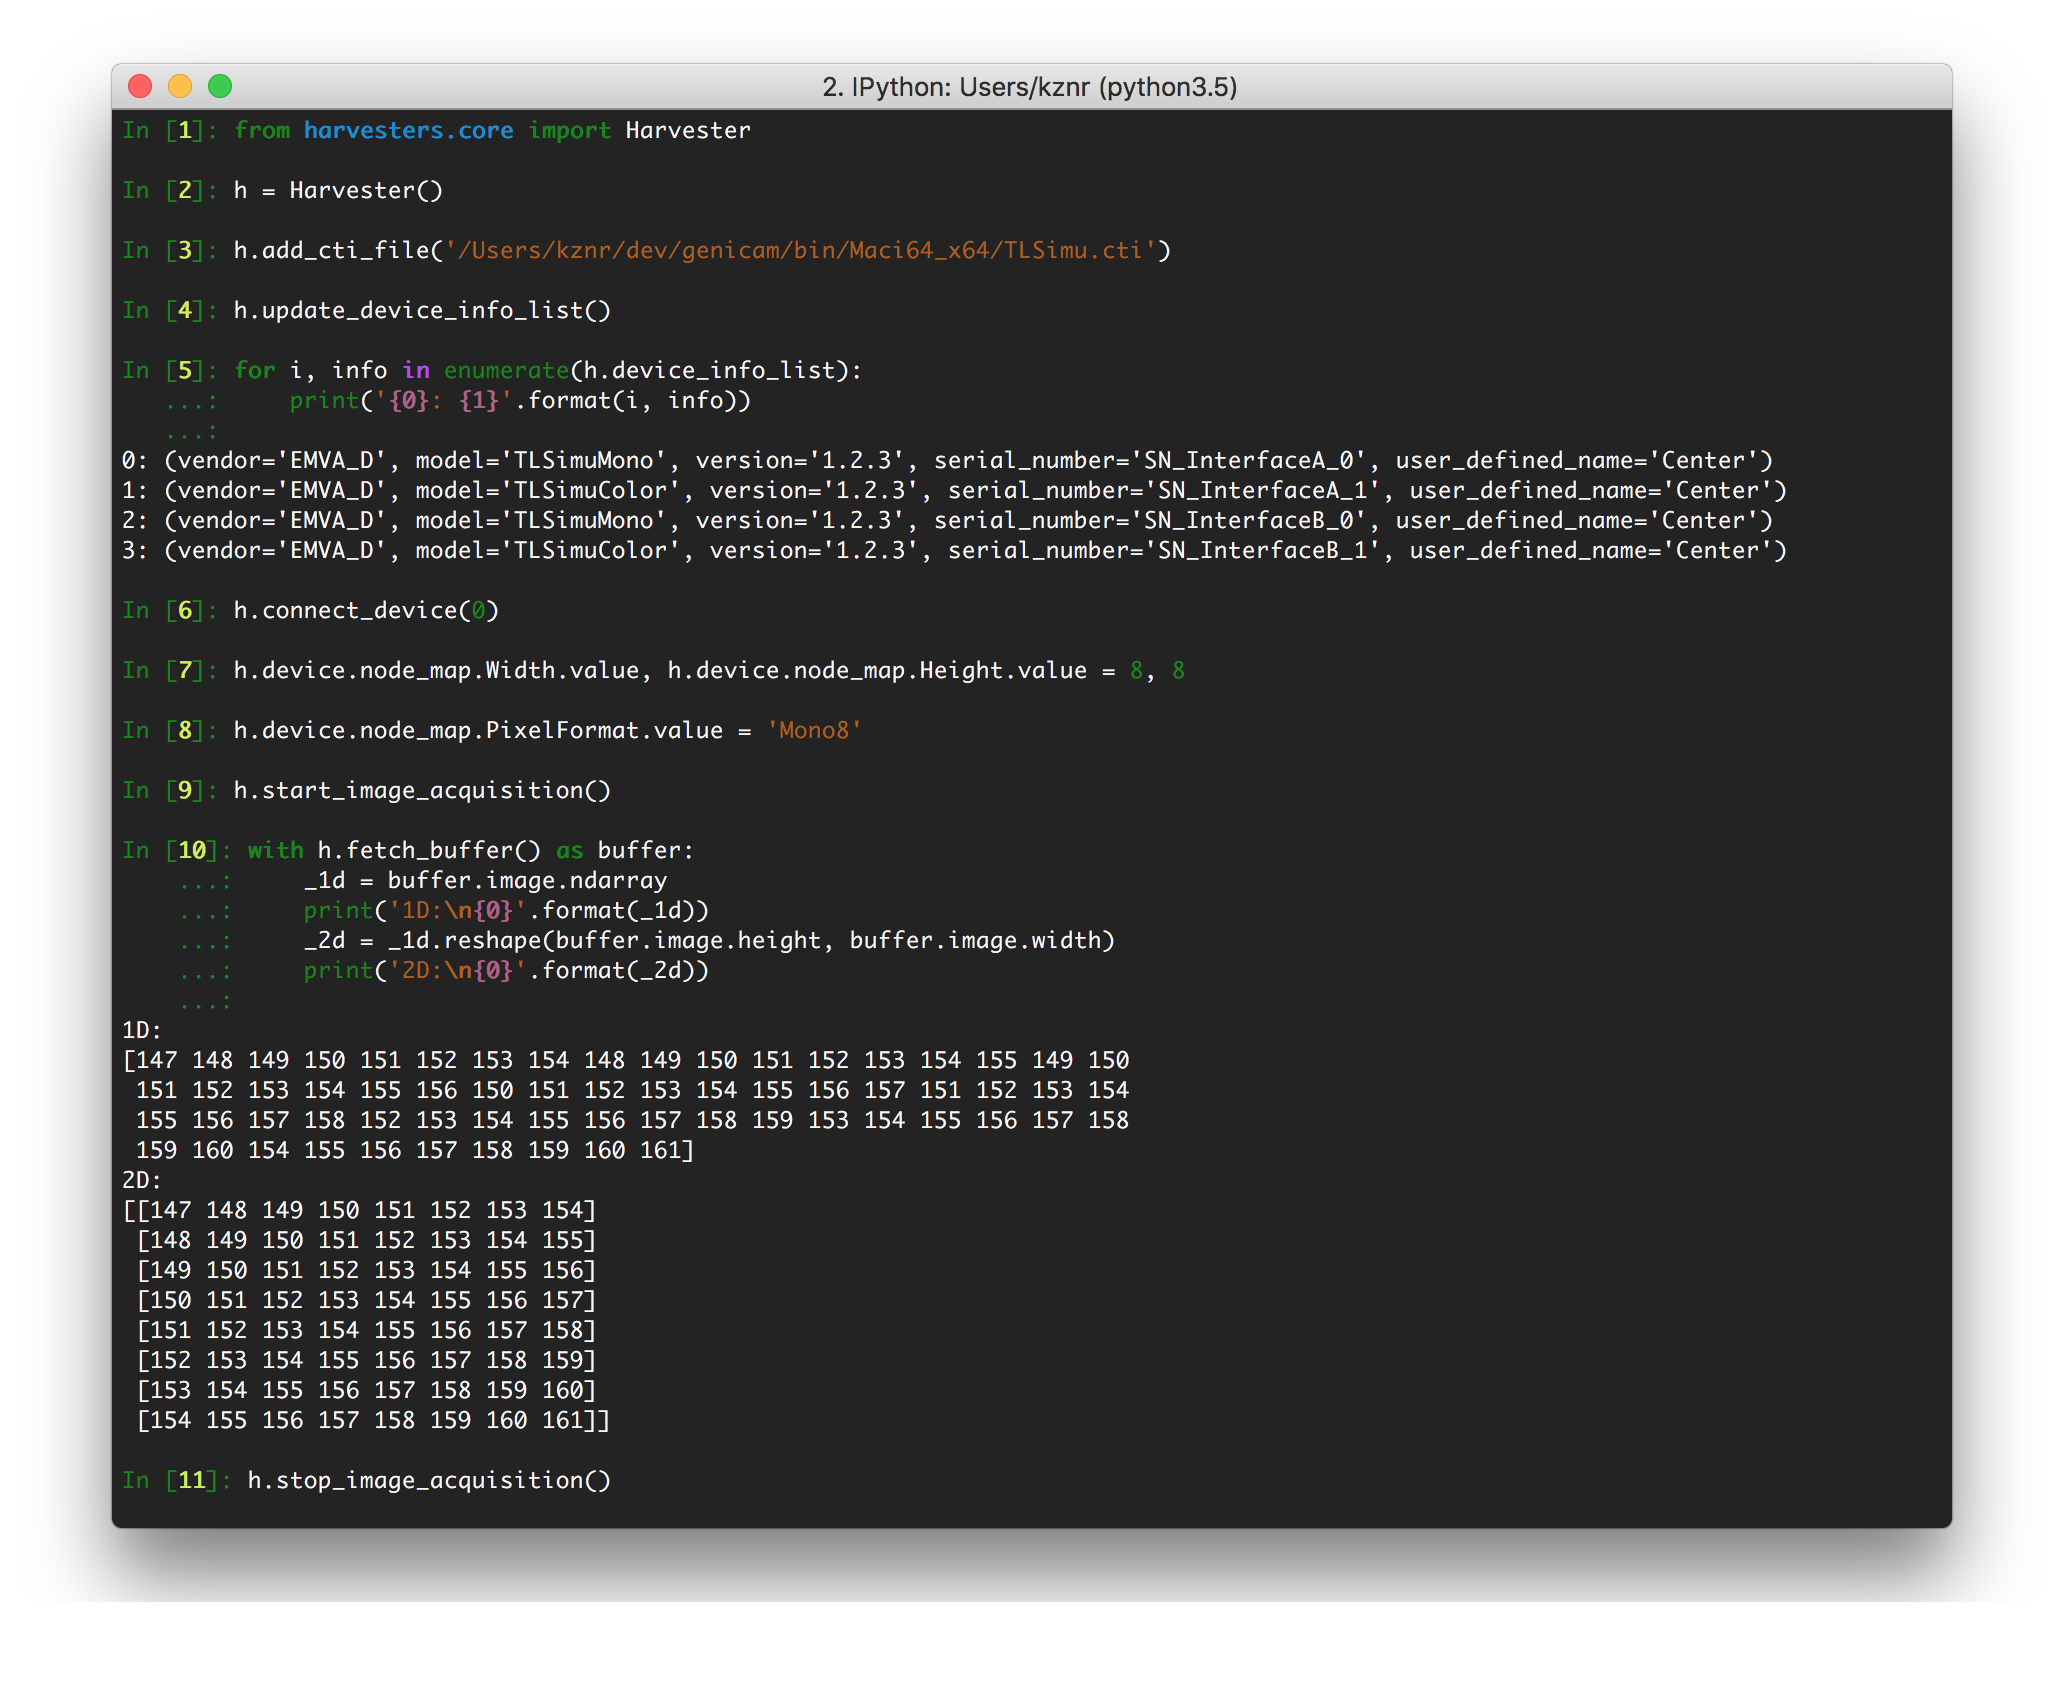Click the '1D:' output label
The width and height of the screenshot is (2064, 1688).
coord(142,1031)
